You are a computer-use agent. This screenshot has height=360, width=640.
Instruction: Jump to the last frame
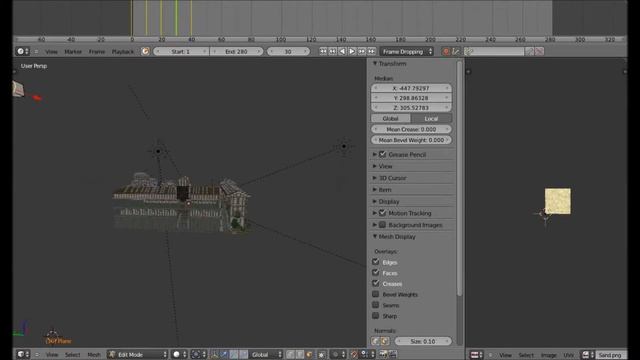tap(371, 51)
